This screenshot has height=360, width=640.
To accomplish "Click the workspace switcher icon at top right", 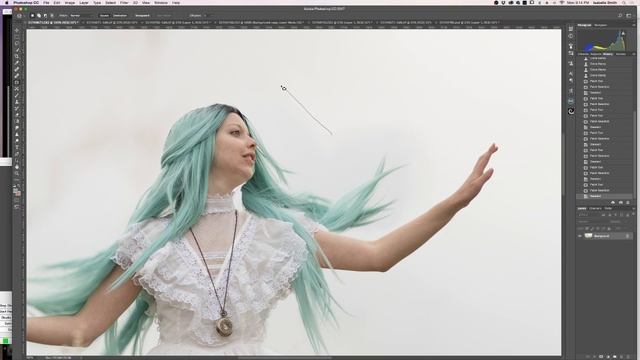I will coord(629,16).
